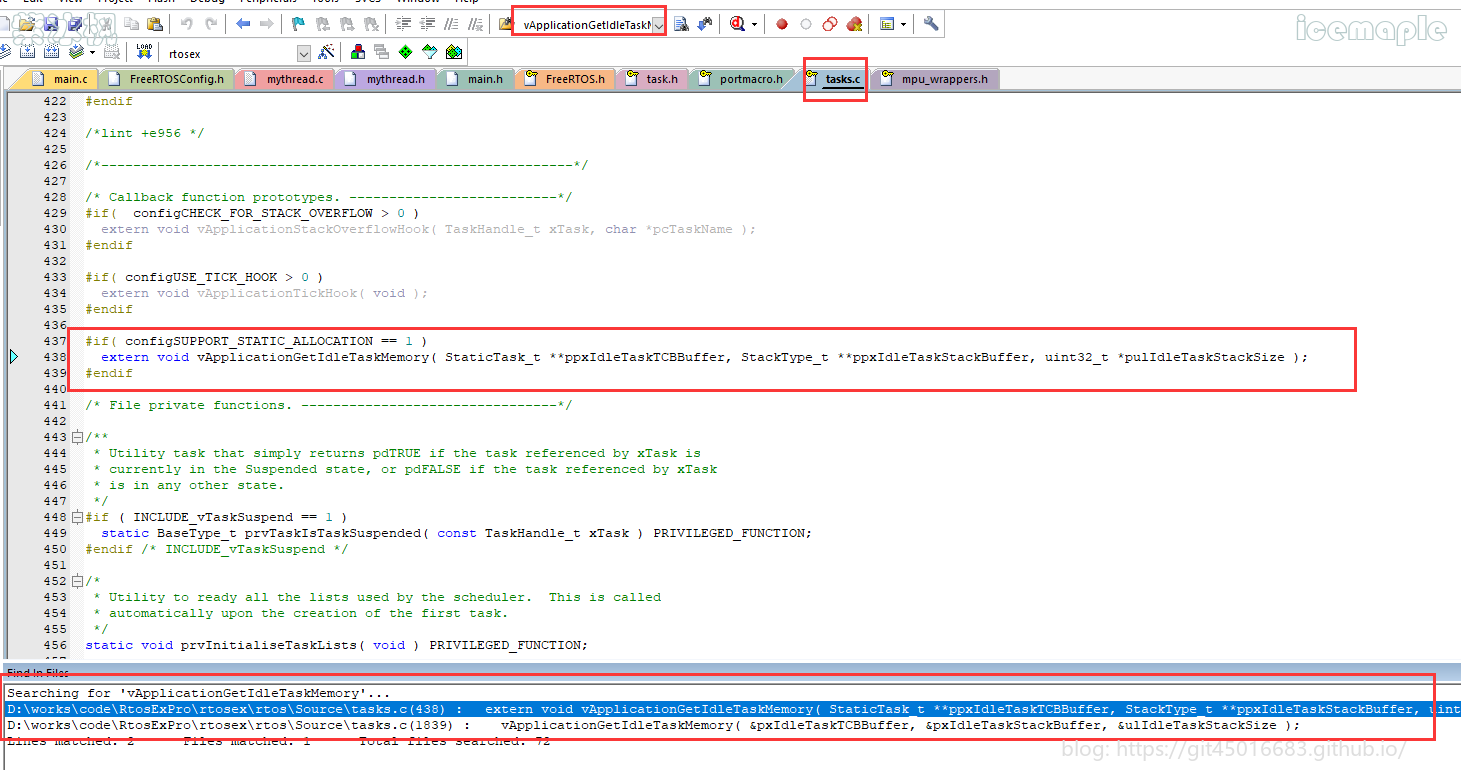Go to next bookmark icon
1461x770 pixels.
(346, 23)
